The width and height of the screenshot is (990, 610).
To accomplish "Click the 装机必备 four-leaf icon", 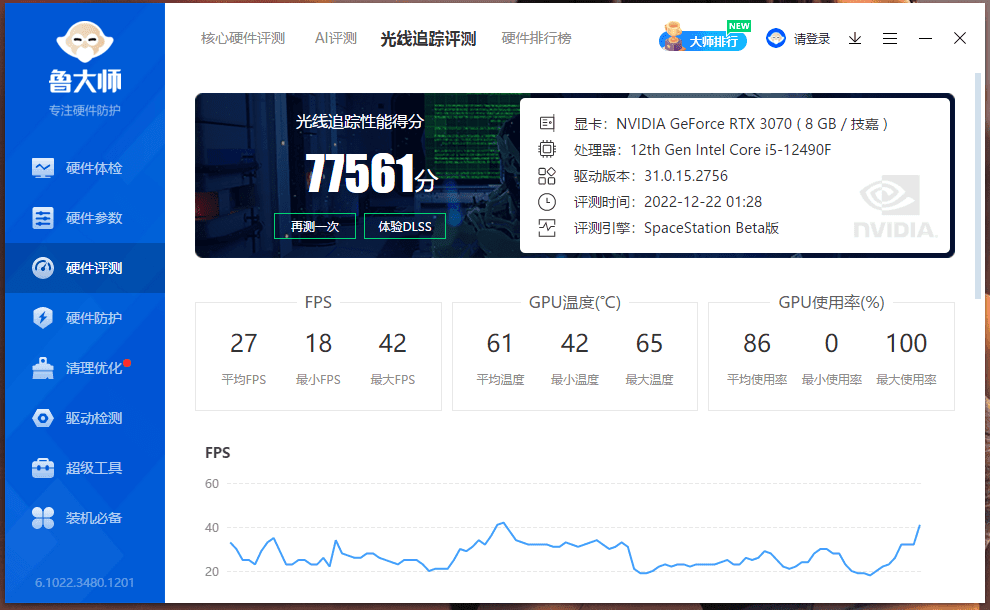I will coord(43,518).
